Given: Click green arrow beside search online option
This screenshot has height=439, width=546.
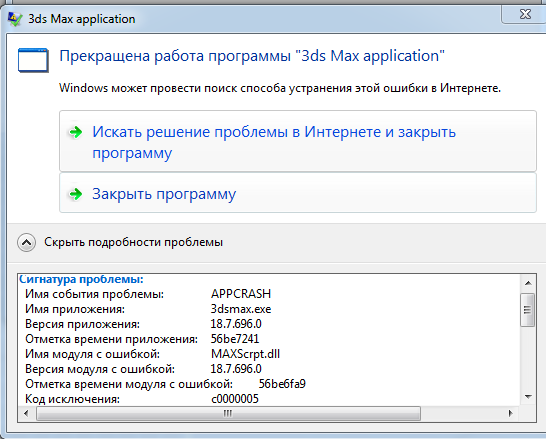Looking at the screenshot, I should click(x=76, y=132).
